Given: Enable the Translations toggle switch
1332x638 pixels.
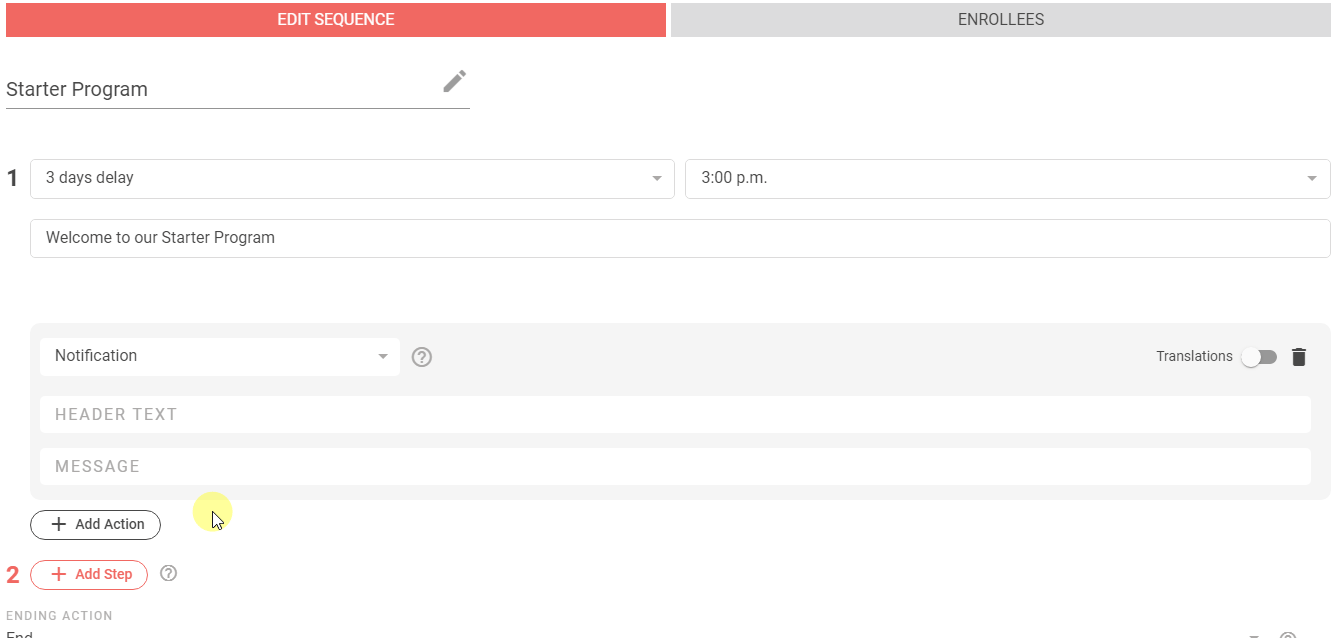Looking at the screenshot, I should pos(1259,357).
